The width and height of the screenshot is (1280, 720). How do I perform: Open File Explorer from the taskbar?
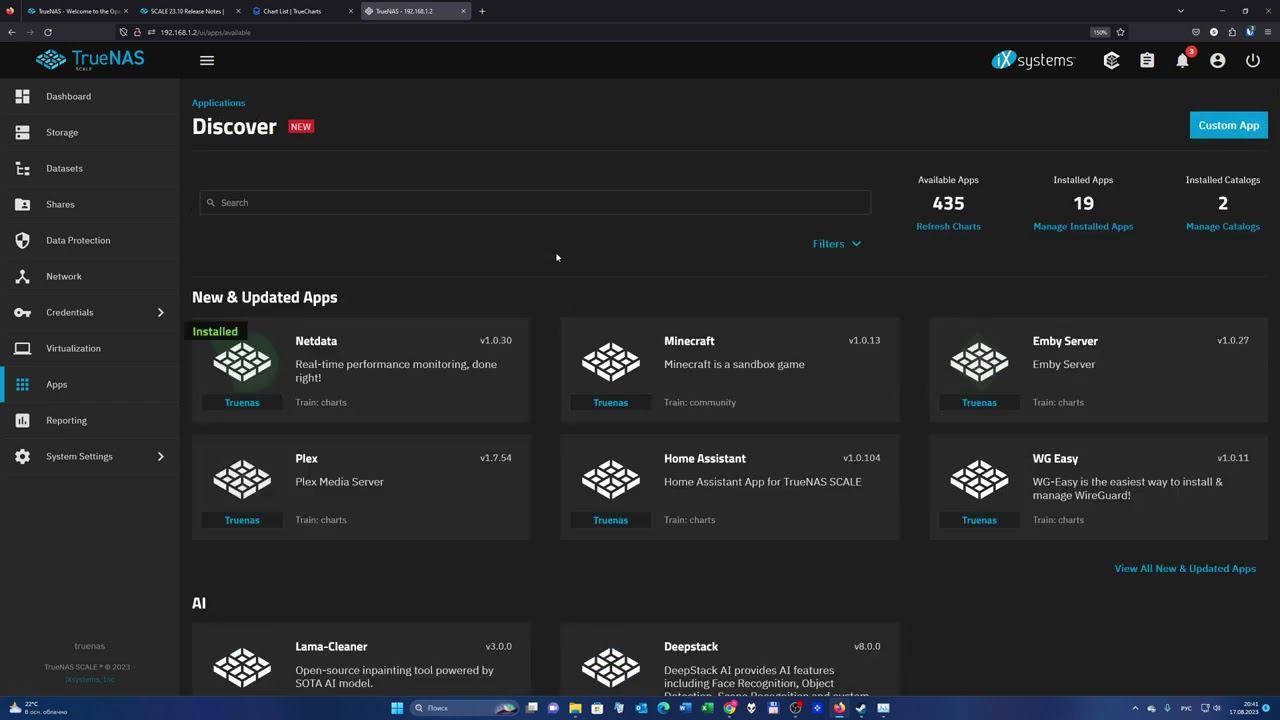point(575,708)
